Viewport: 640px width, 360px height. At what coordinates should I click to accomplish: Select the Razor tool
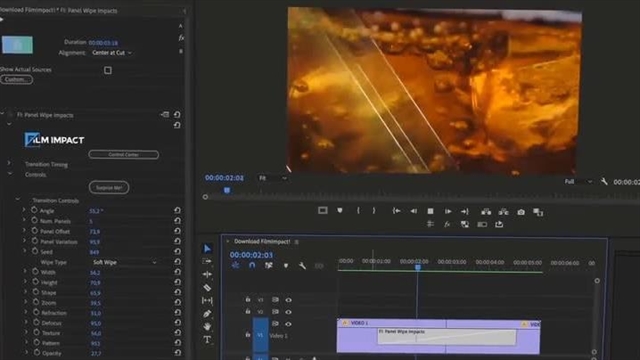[x=207, y=287]
